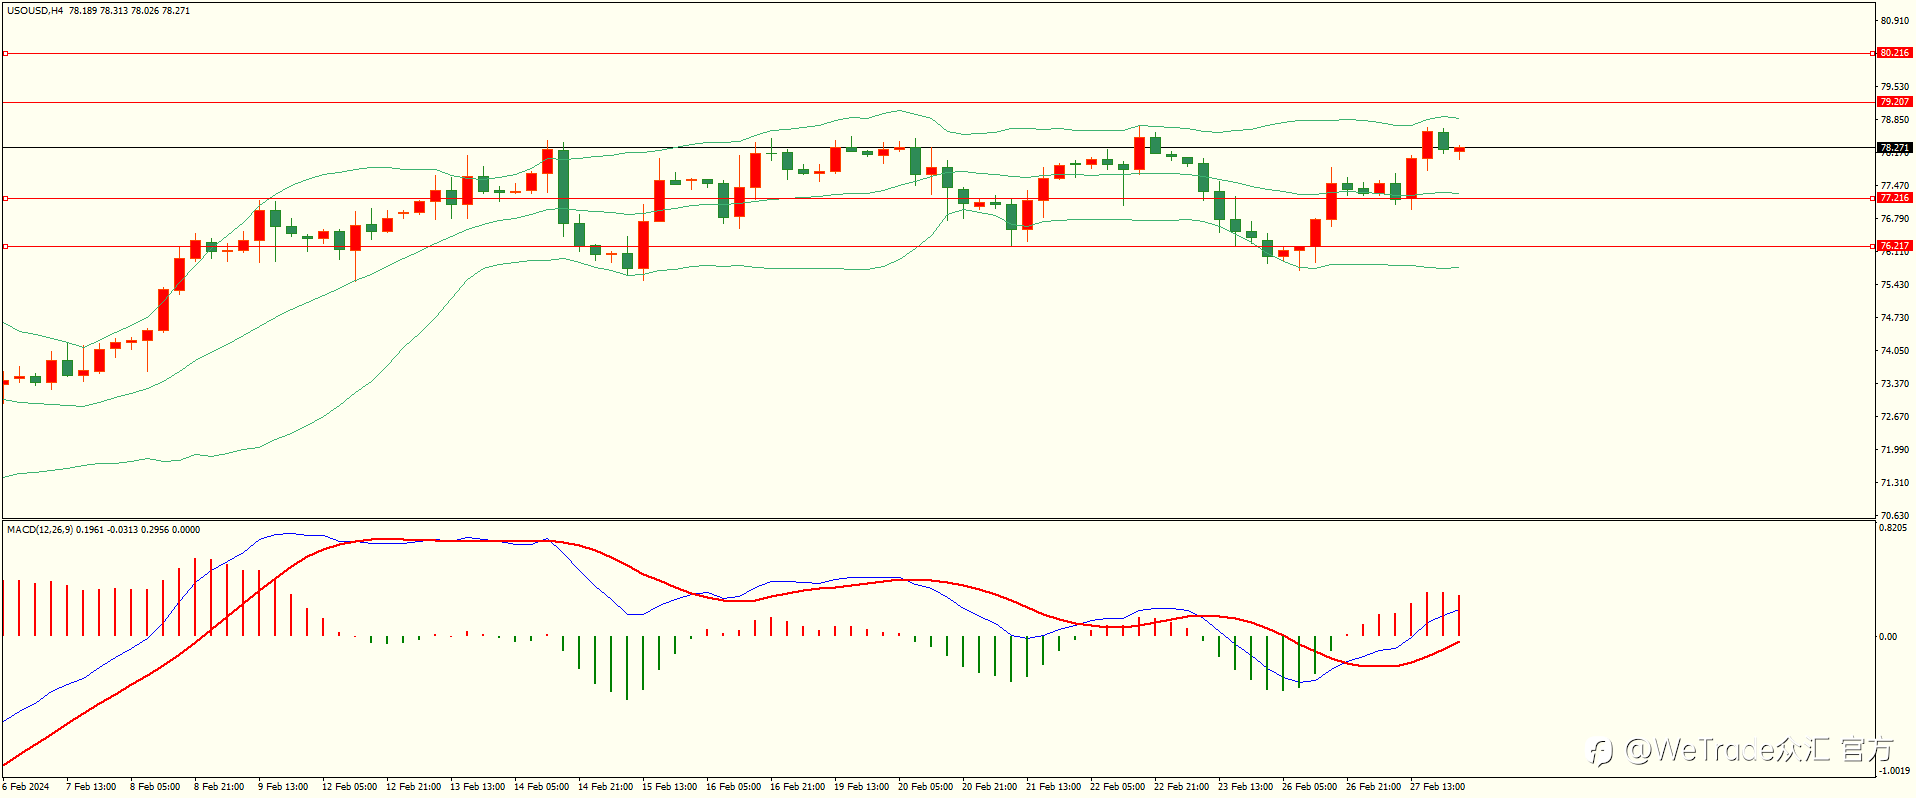Click the 74.730 price scale value

1894,318
